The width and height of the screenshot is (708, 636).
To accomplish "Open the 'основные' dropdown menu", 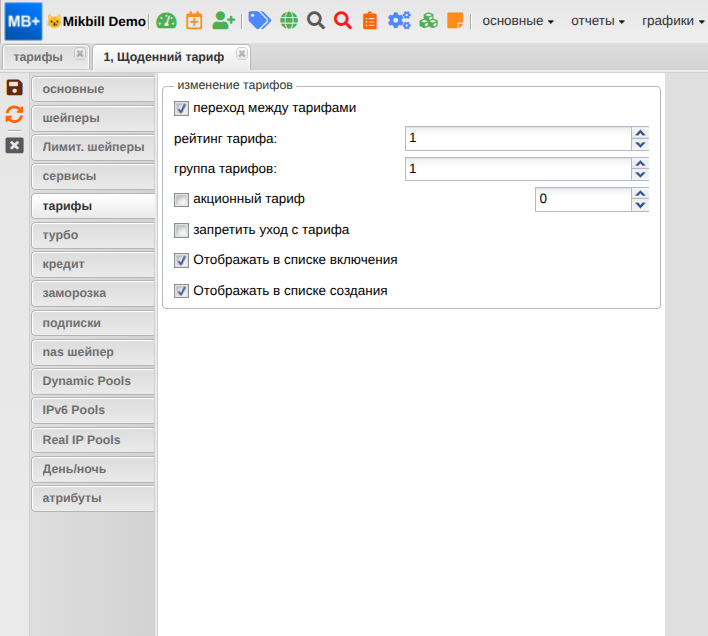I will point(518,21).
